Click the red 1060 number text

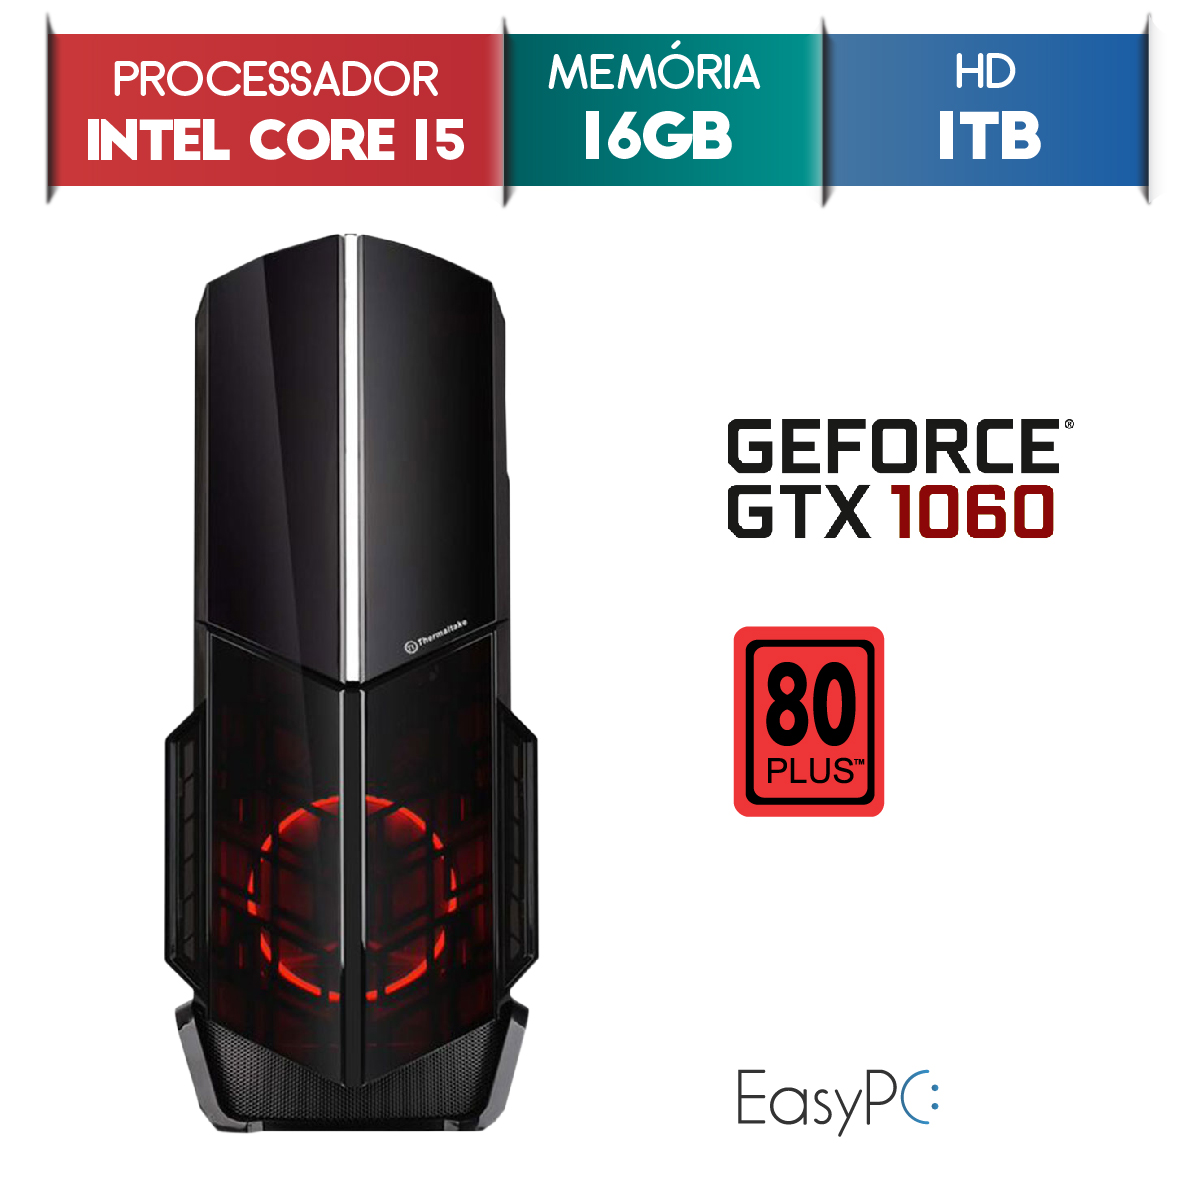pyautogui.click(x=972, y=512)
